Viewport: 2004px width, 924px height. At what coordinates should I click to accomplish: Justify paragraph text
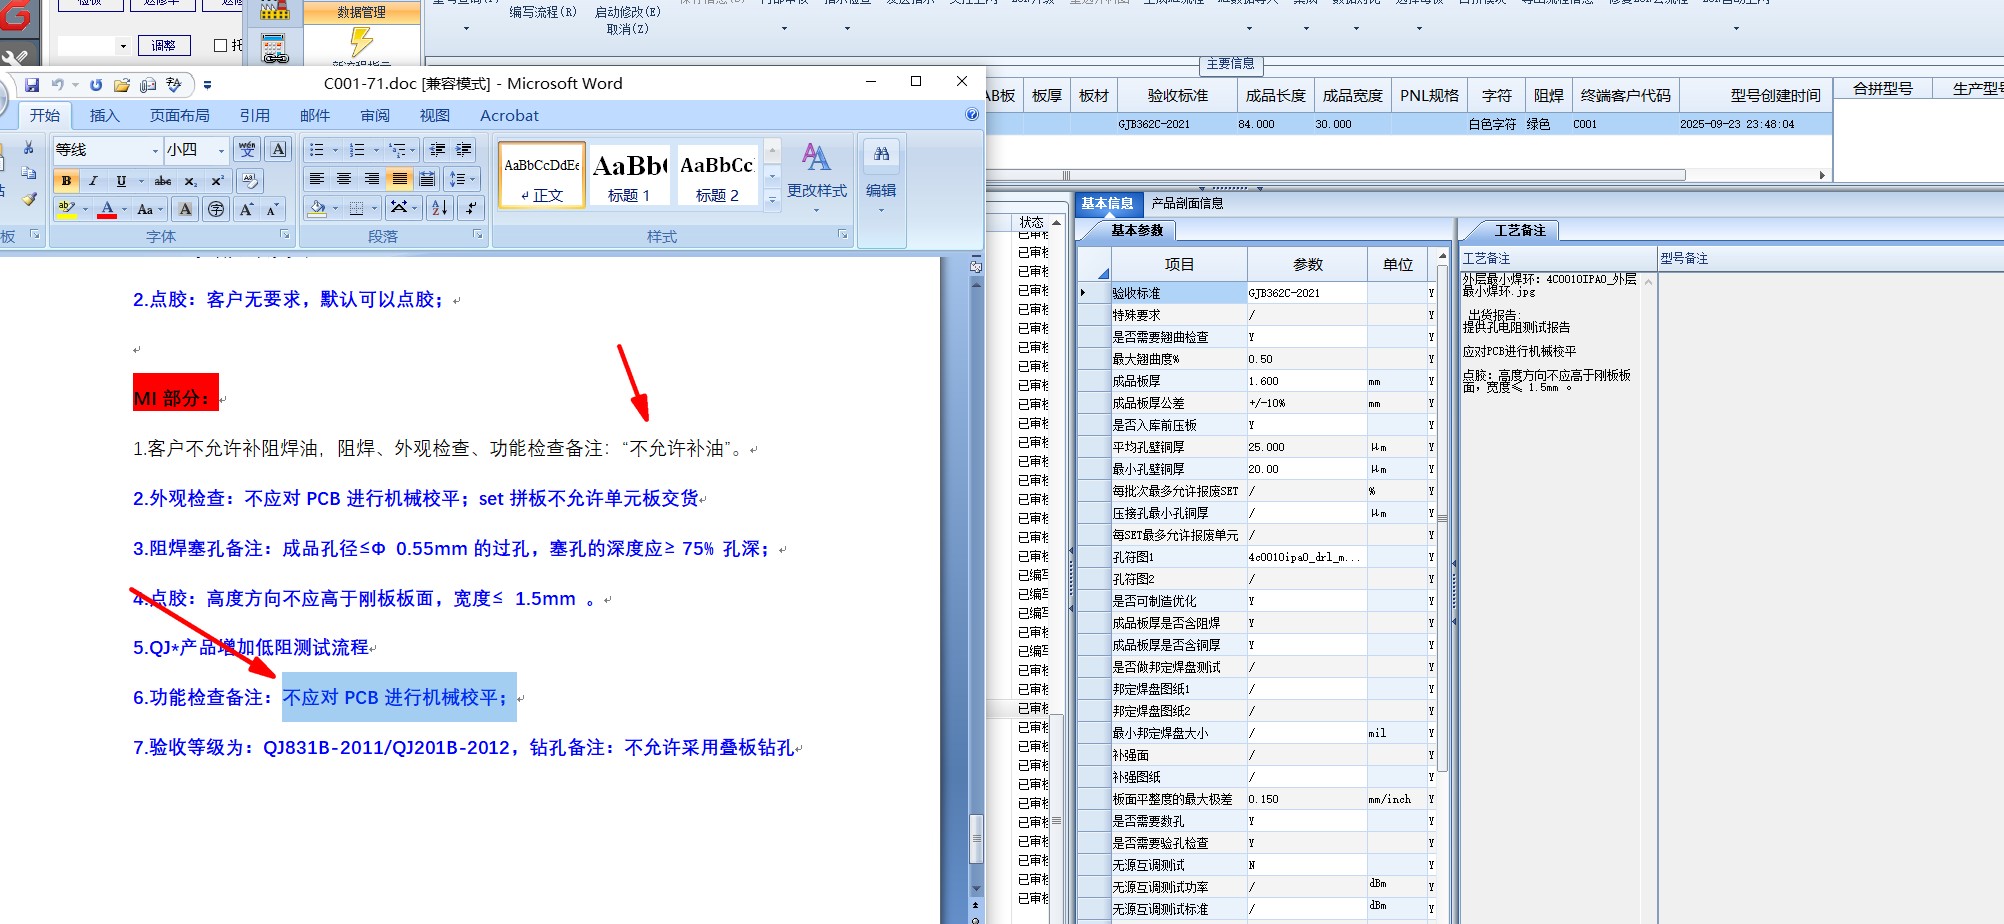click(x=399, y=179)
